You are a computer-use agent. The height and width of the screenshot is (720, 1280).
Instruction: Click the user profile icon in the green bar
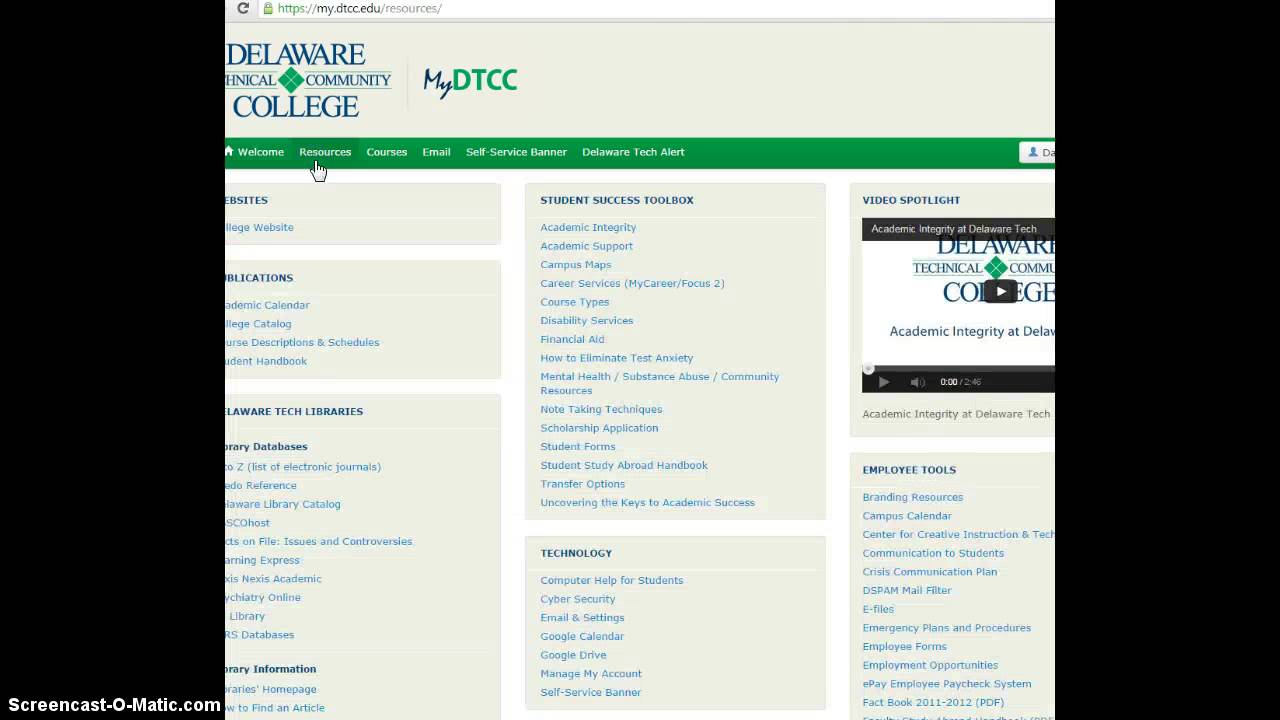(x=1033, y=152)
